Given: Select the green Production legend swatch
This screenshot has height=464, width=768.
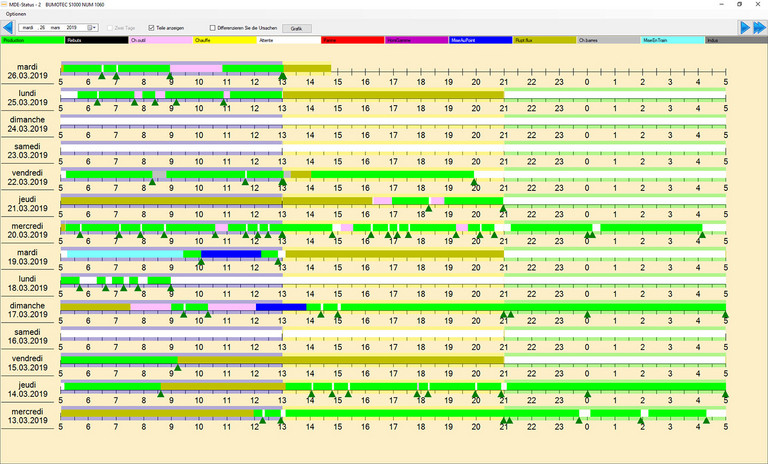Looking at the screenshot, I should pyautogui.click(x=32, y=40).
